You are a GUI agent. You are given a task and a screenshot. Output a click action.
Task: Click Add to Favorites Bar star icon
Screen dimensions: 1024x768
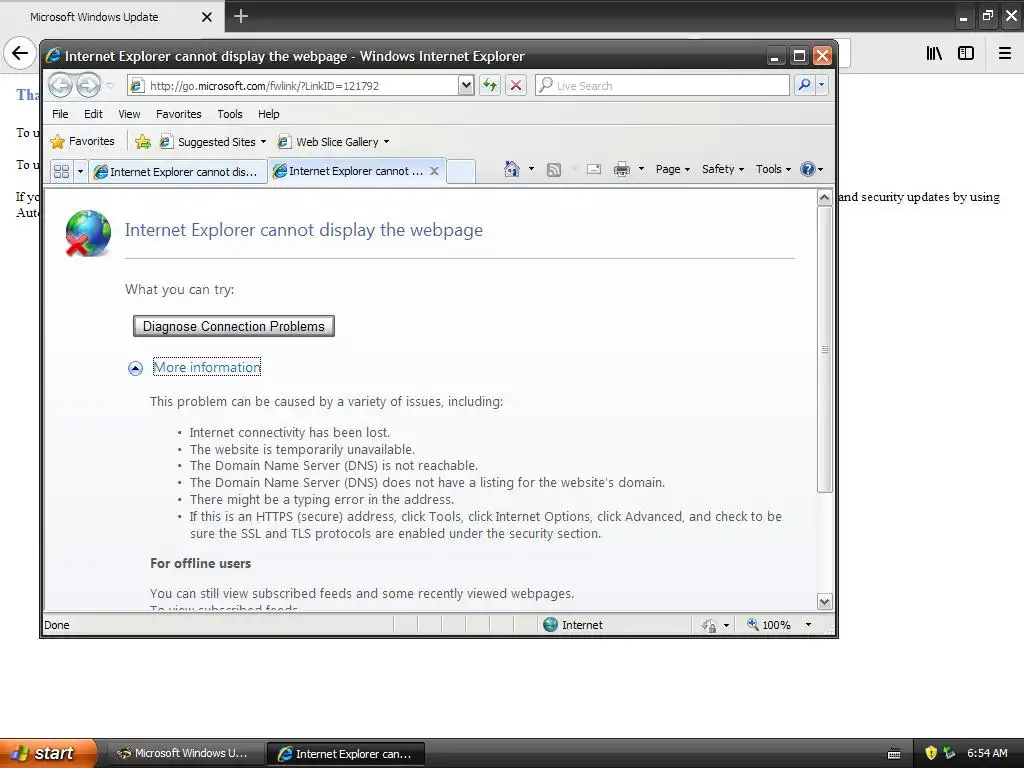(142, 141)
